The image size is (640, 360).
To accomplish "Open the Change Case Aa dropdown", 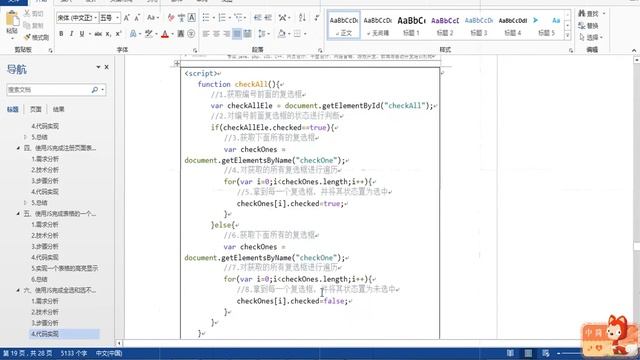I will (x=153, y=18).
